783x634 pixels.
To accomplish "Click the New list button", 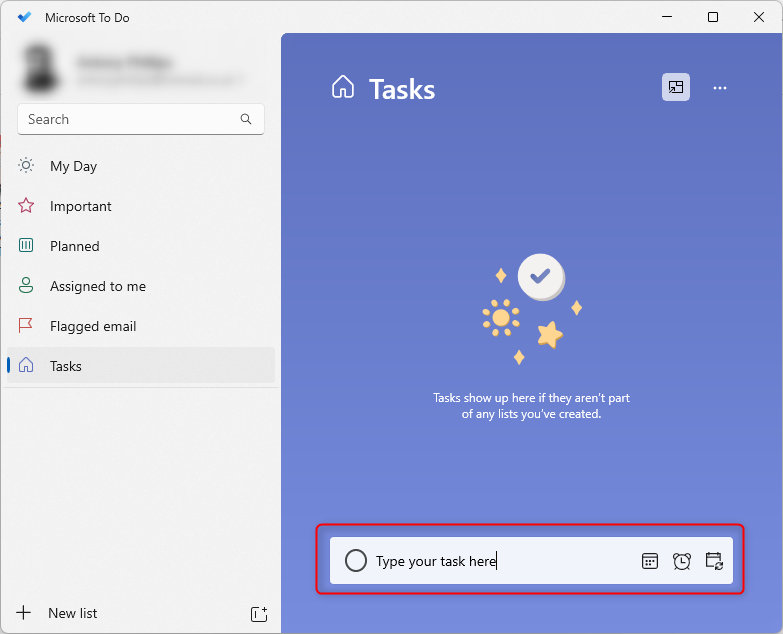I will click(x=72, y=613).
